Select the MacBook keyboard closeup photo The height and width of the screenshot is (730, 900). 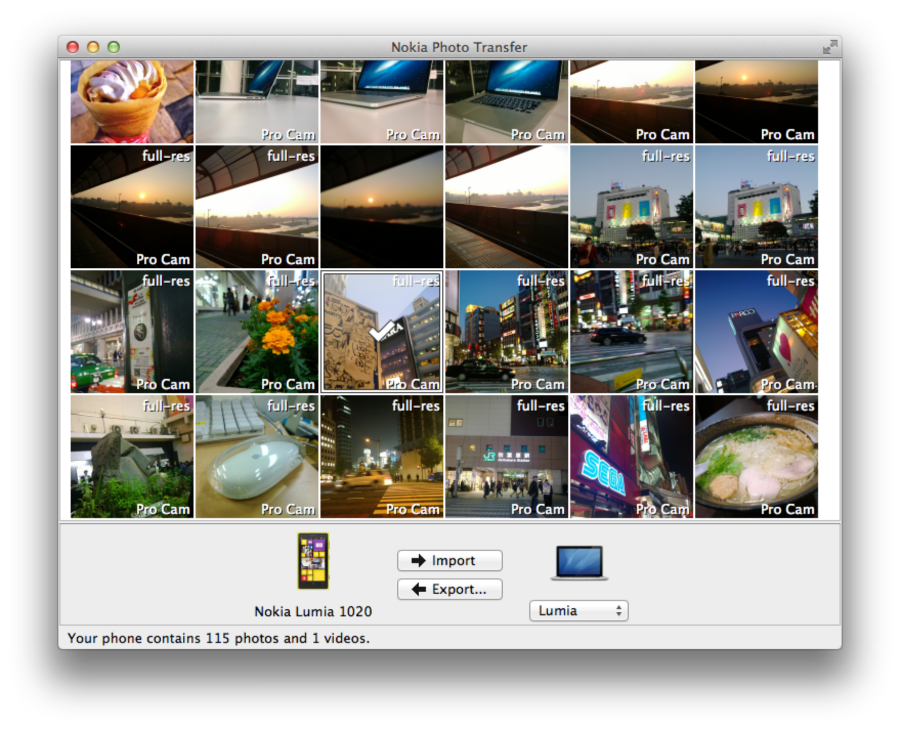tap(506, 102)
